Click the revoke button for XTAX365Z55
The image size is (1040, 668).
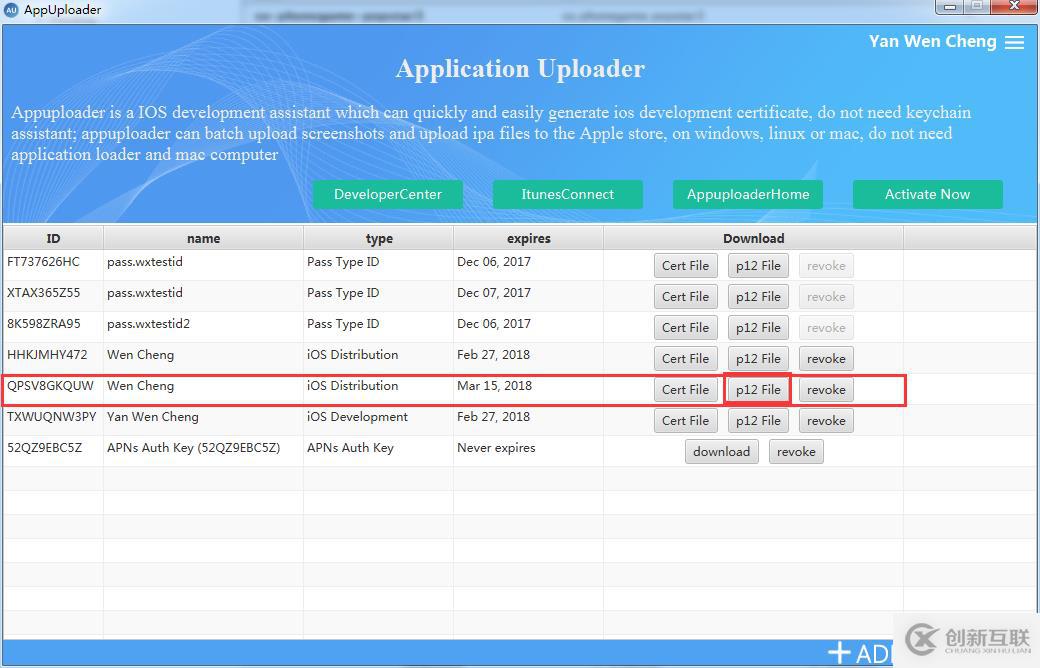[x=826, y=297]
